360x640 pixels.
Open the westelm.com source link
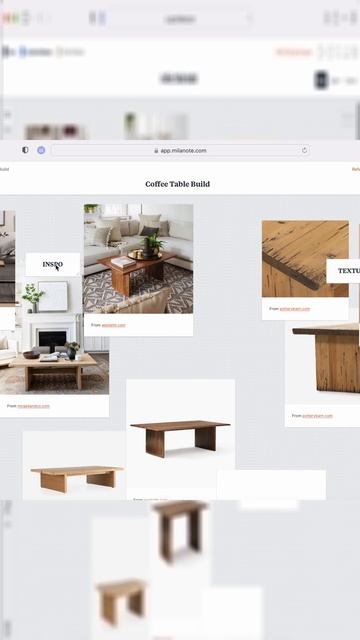(x=113, y=325)
